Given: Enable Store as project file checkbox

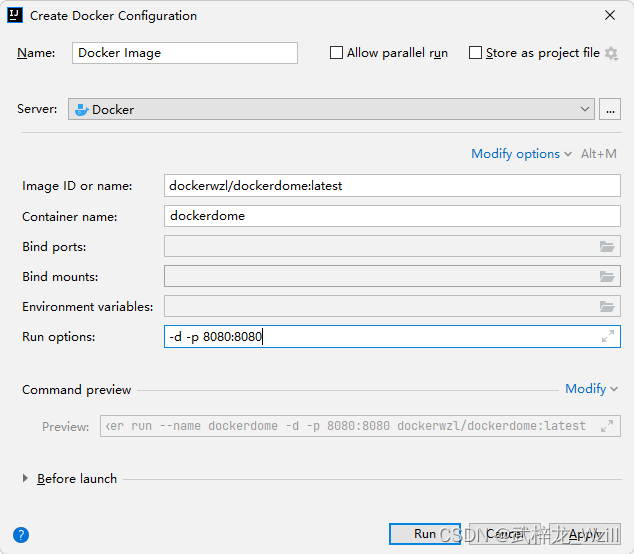Looking at the screenshot, I should point(475,53).
